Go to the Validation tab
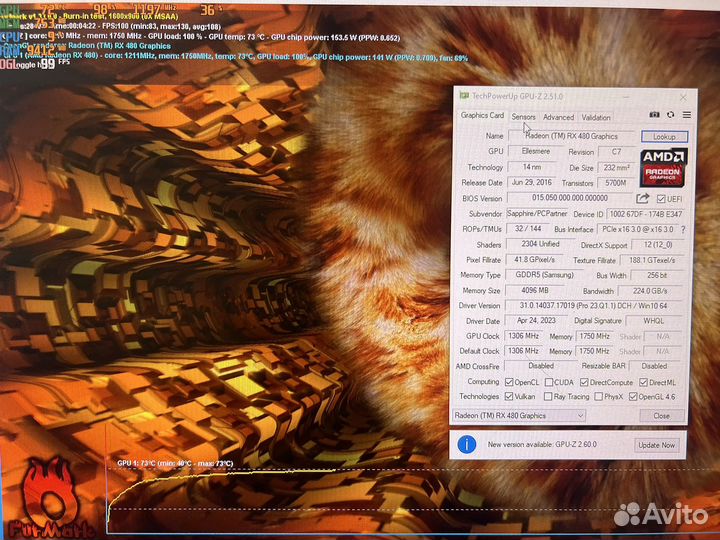Viewport: 720px width, 540px height. point(596,117)
